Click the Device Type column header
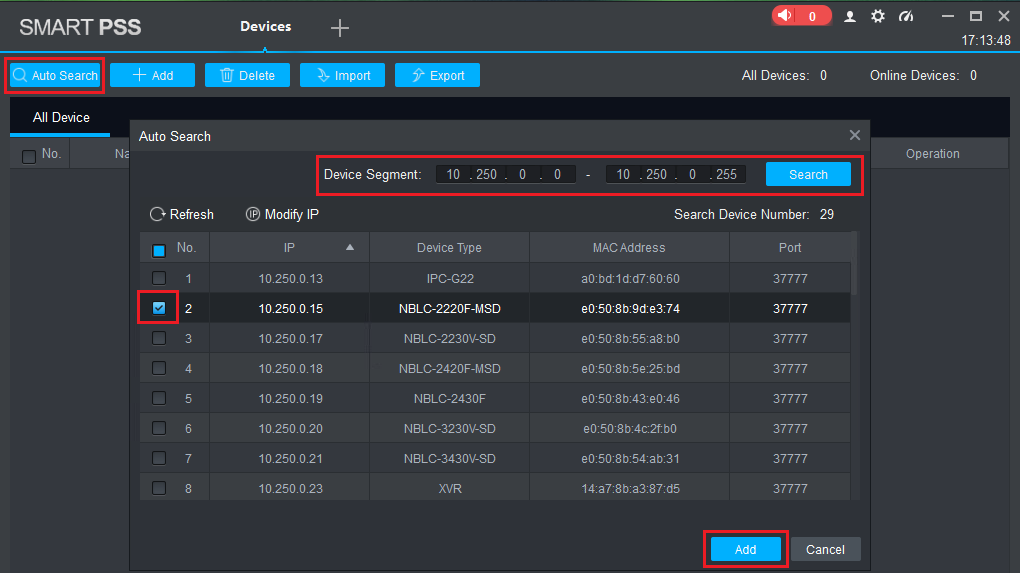This screenshot has width=1020, height=573. pyautogui.click(x=450, y=248)
